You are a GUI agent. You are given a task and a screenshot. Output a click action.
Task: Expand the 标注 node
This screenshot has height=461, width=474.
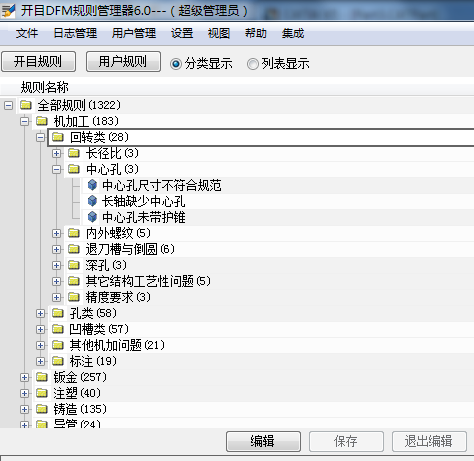point(40,362)
